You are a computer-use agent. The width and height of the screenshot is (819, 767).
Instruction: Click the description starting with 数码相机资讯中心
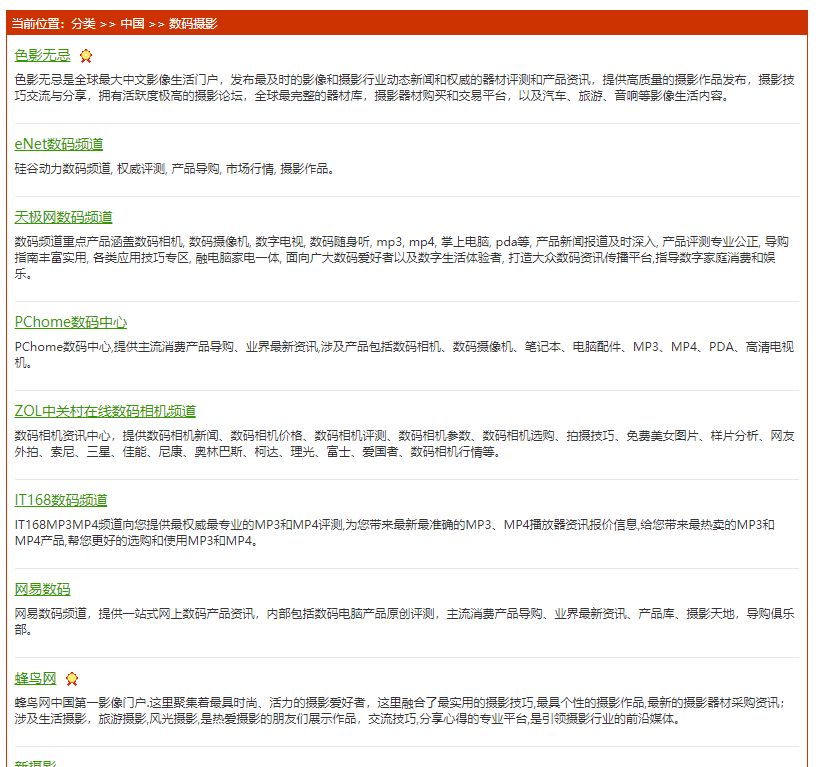(404, 444)
